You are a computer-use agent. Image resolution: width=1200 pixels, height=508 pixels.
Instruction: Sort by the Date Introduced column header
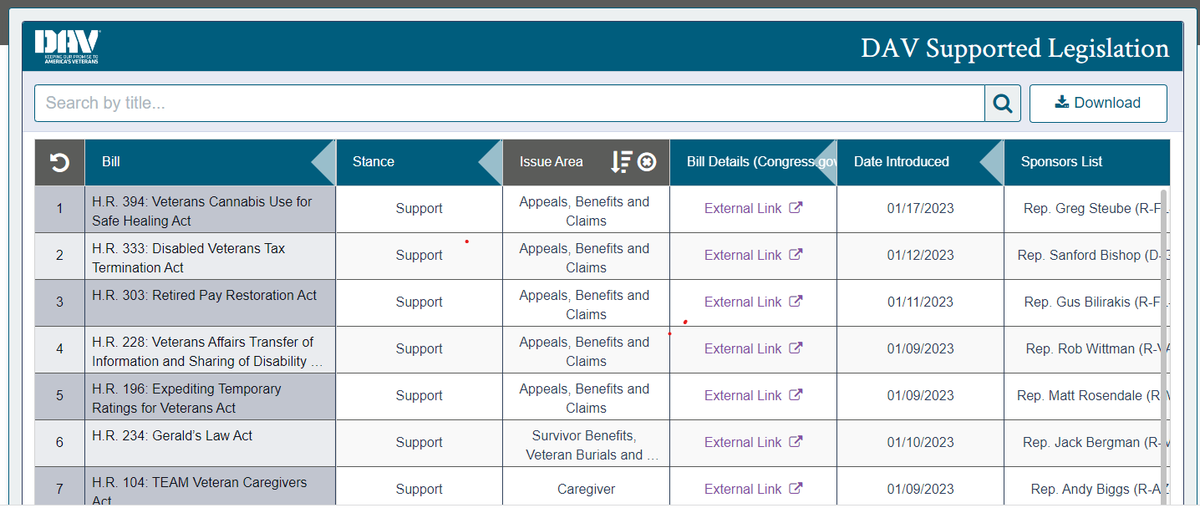click(x=920, y=162)
